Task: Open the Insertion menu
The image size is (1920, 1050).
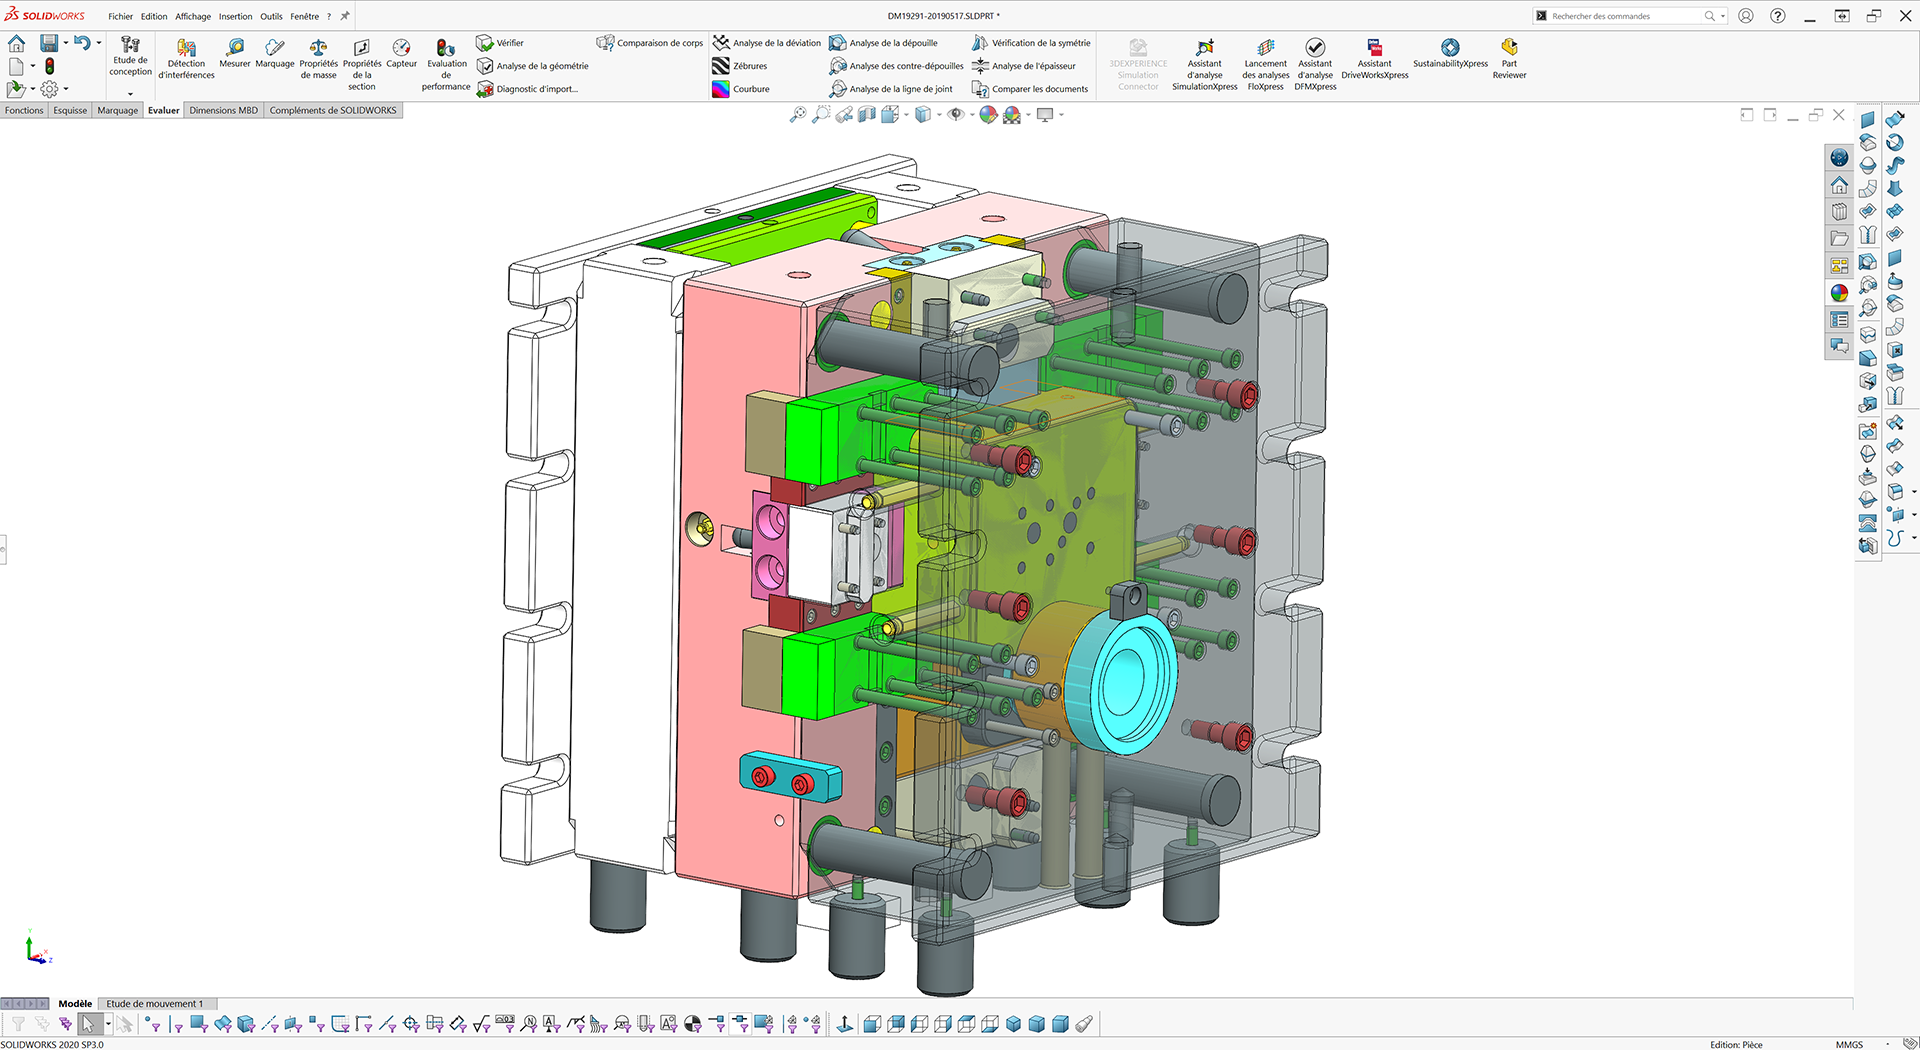Action: pyautogui.click(x=235, y=16)
